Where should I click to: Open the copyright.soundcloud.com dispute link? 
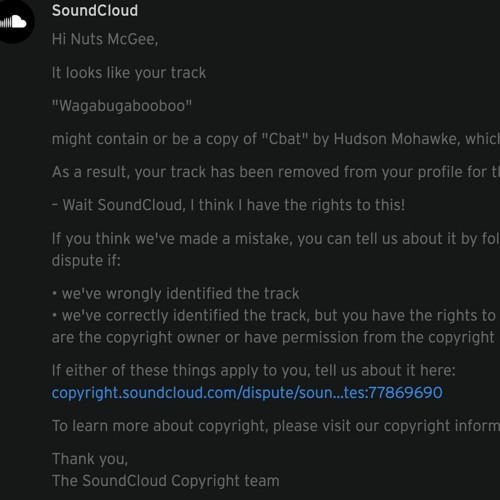pos(247,393)
